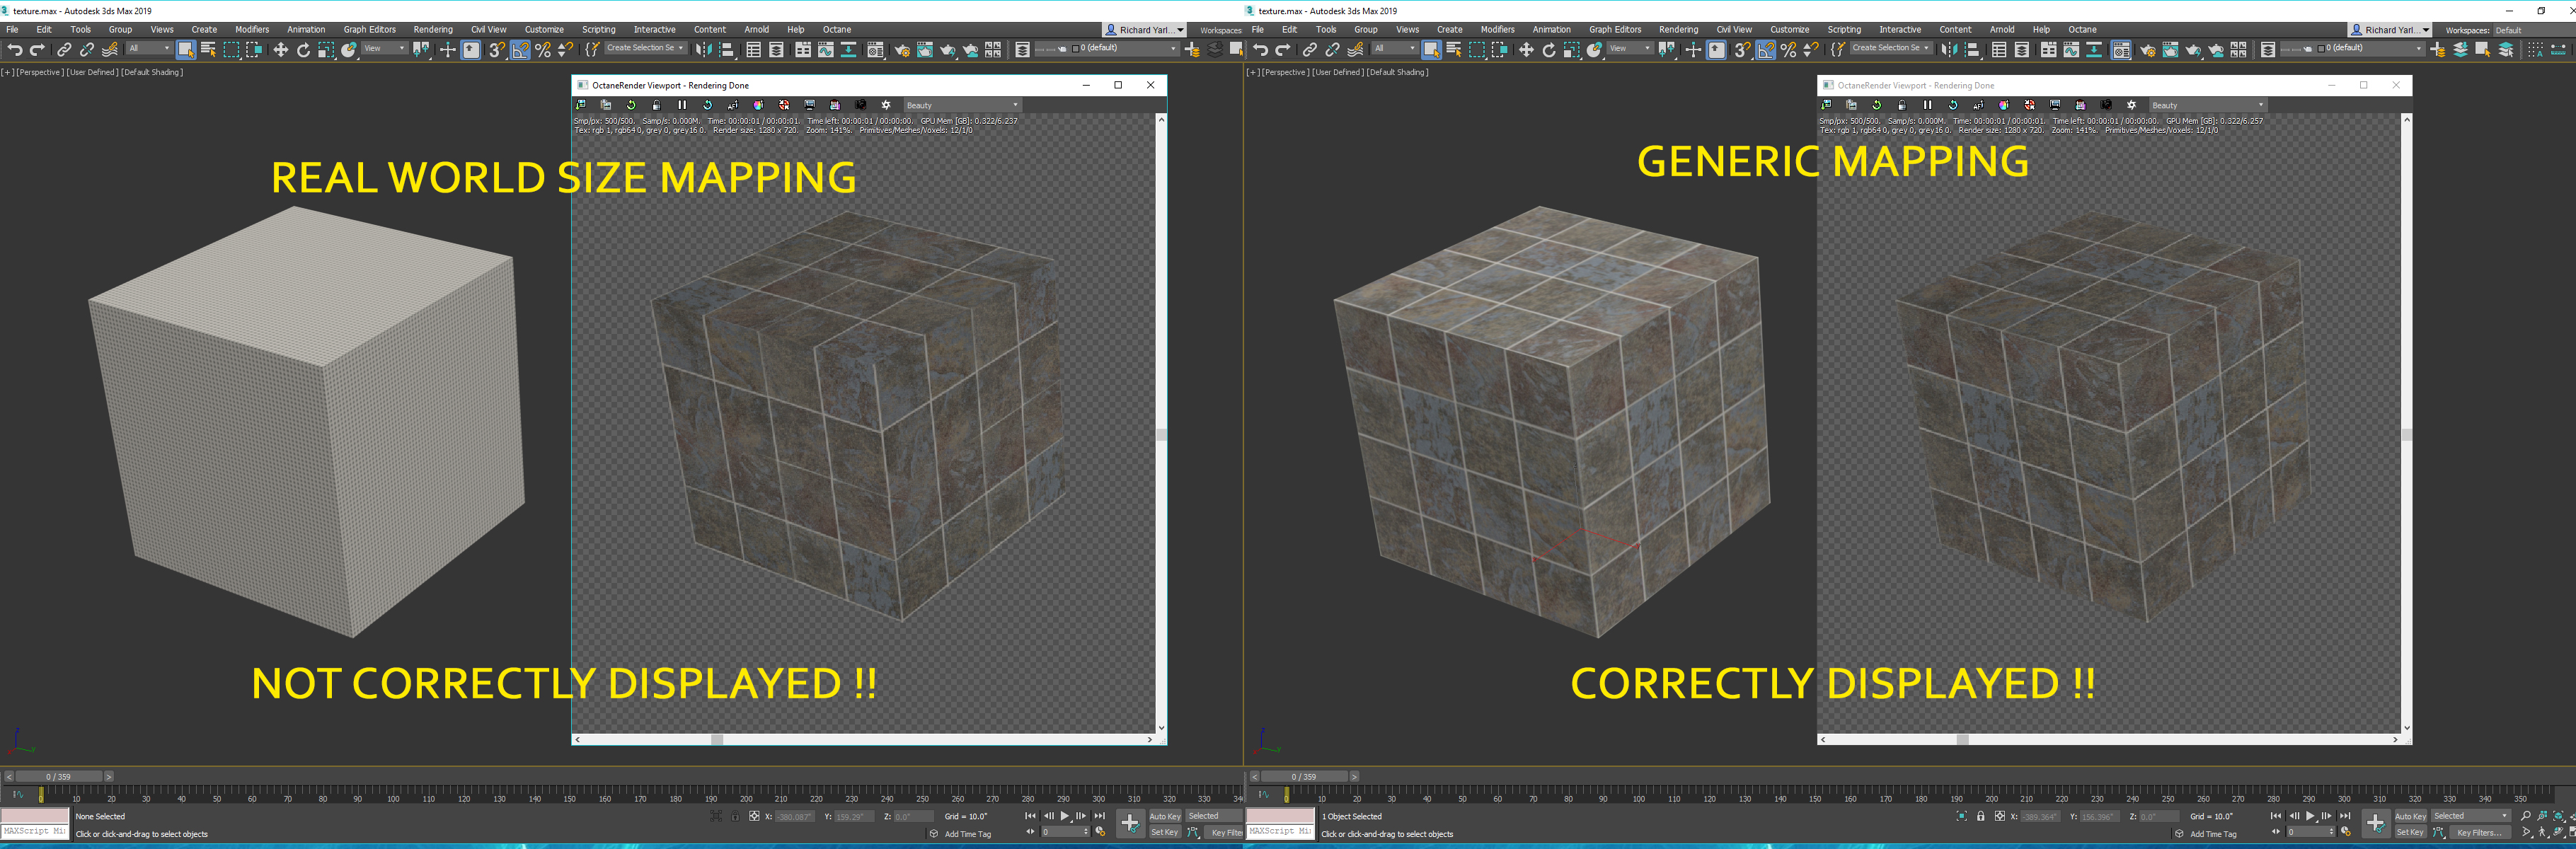Expand the 'All' selection filter dropdown, left window

click(x=149, y=48)
